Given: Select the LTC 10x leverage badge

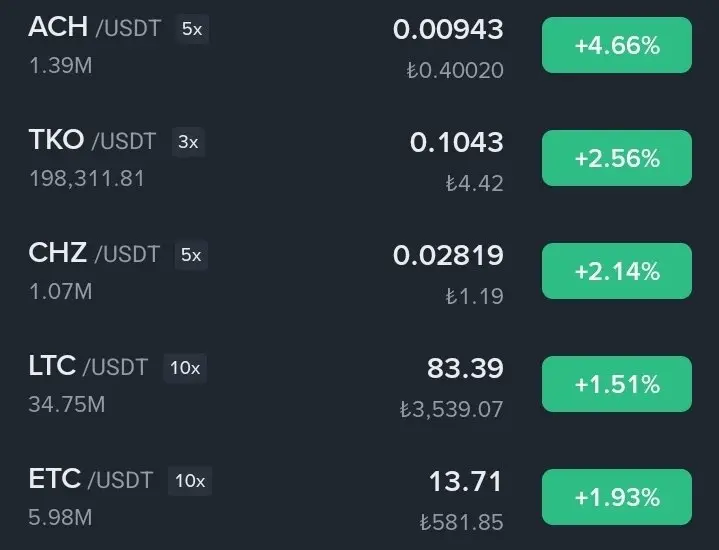Looking at the screenshot, I should 185,367.
